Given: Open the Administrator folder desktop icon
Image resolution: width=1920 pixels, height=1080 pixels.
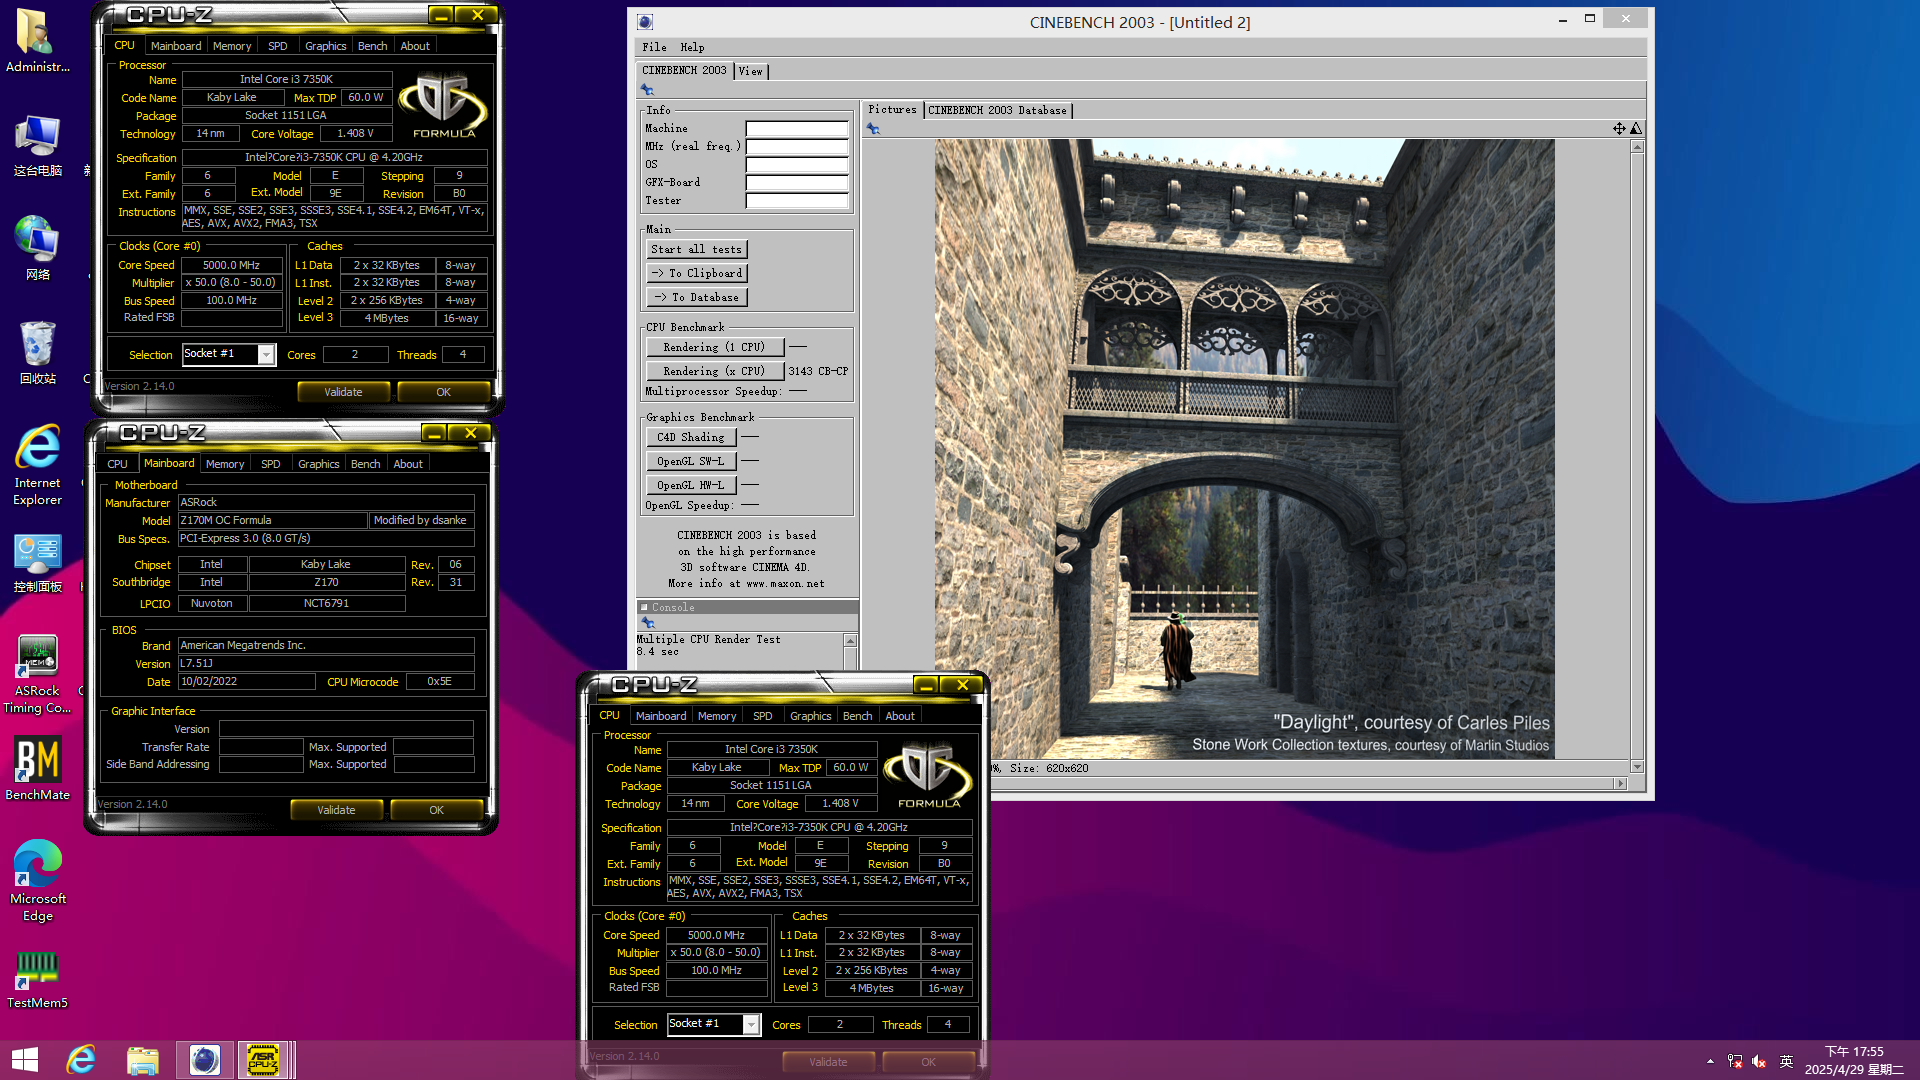Looking at the screenshot, I should [37, 42].
